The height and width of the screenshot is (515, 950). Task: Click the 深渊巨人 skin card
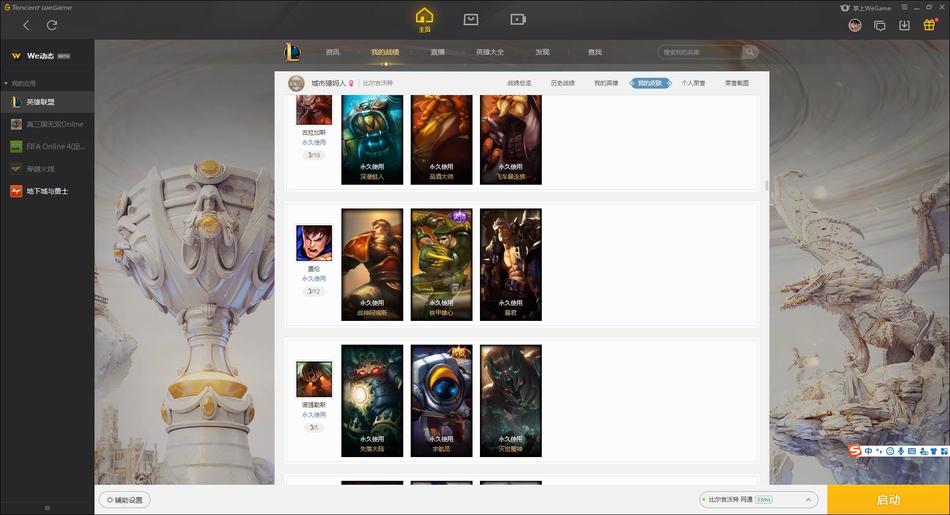(x=372, y=139)
